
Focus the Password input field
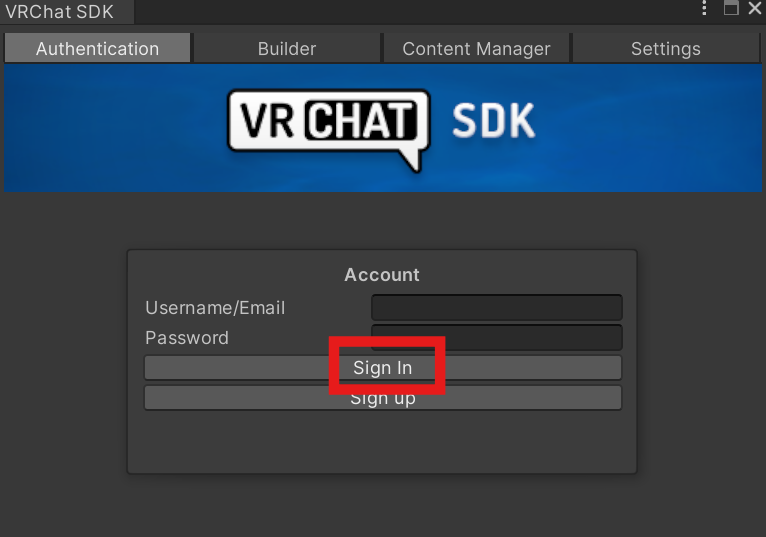pyautogui.click(x=497, y=337)
